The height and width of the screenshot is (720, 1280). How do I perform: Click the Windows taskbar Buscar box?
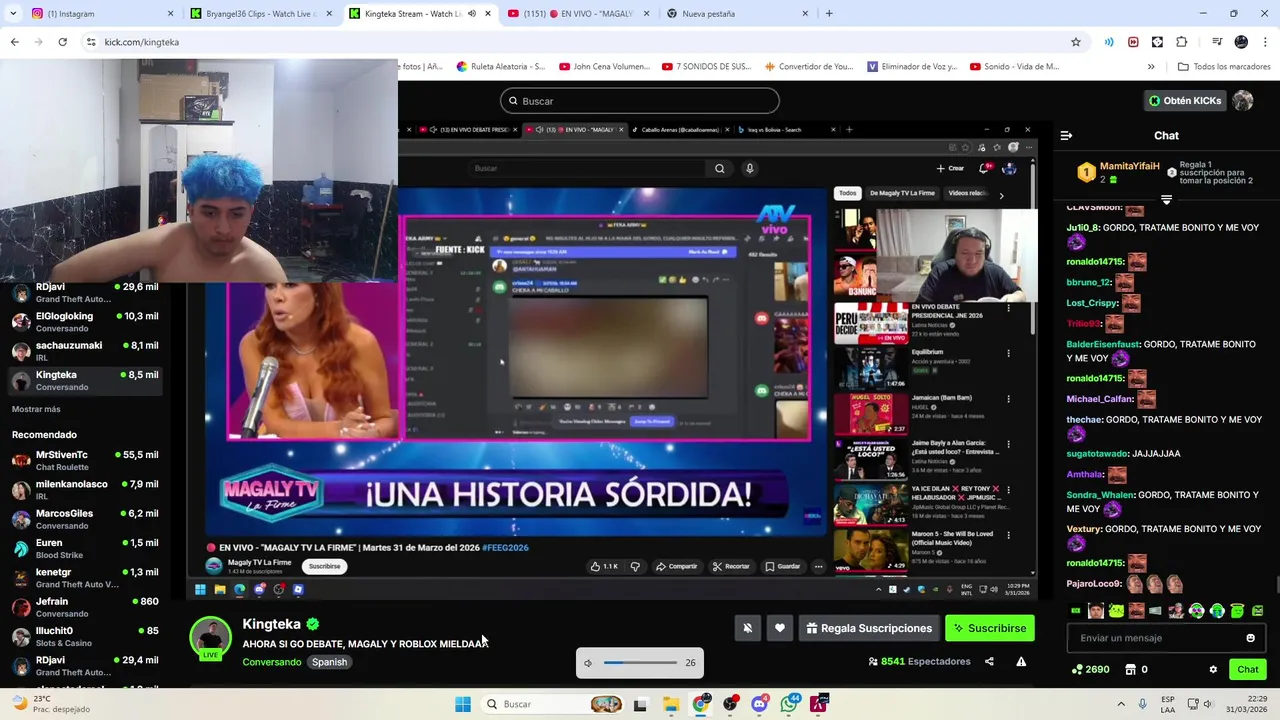coord(552,704)
